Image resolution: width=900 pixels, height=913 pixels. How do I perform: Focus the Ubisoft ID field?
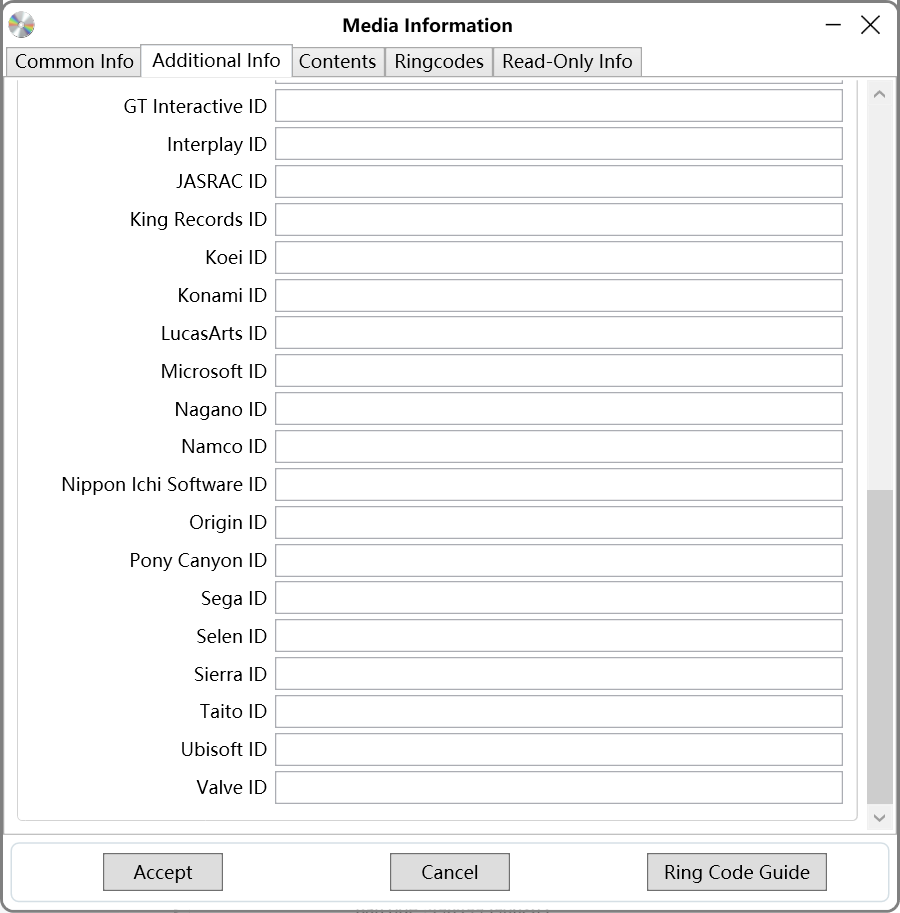tap(559, 749)
